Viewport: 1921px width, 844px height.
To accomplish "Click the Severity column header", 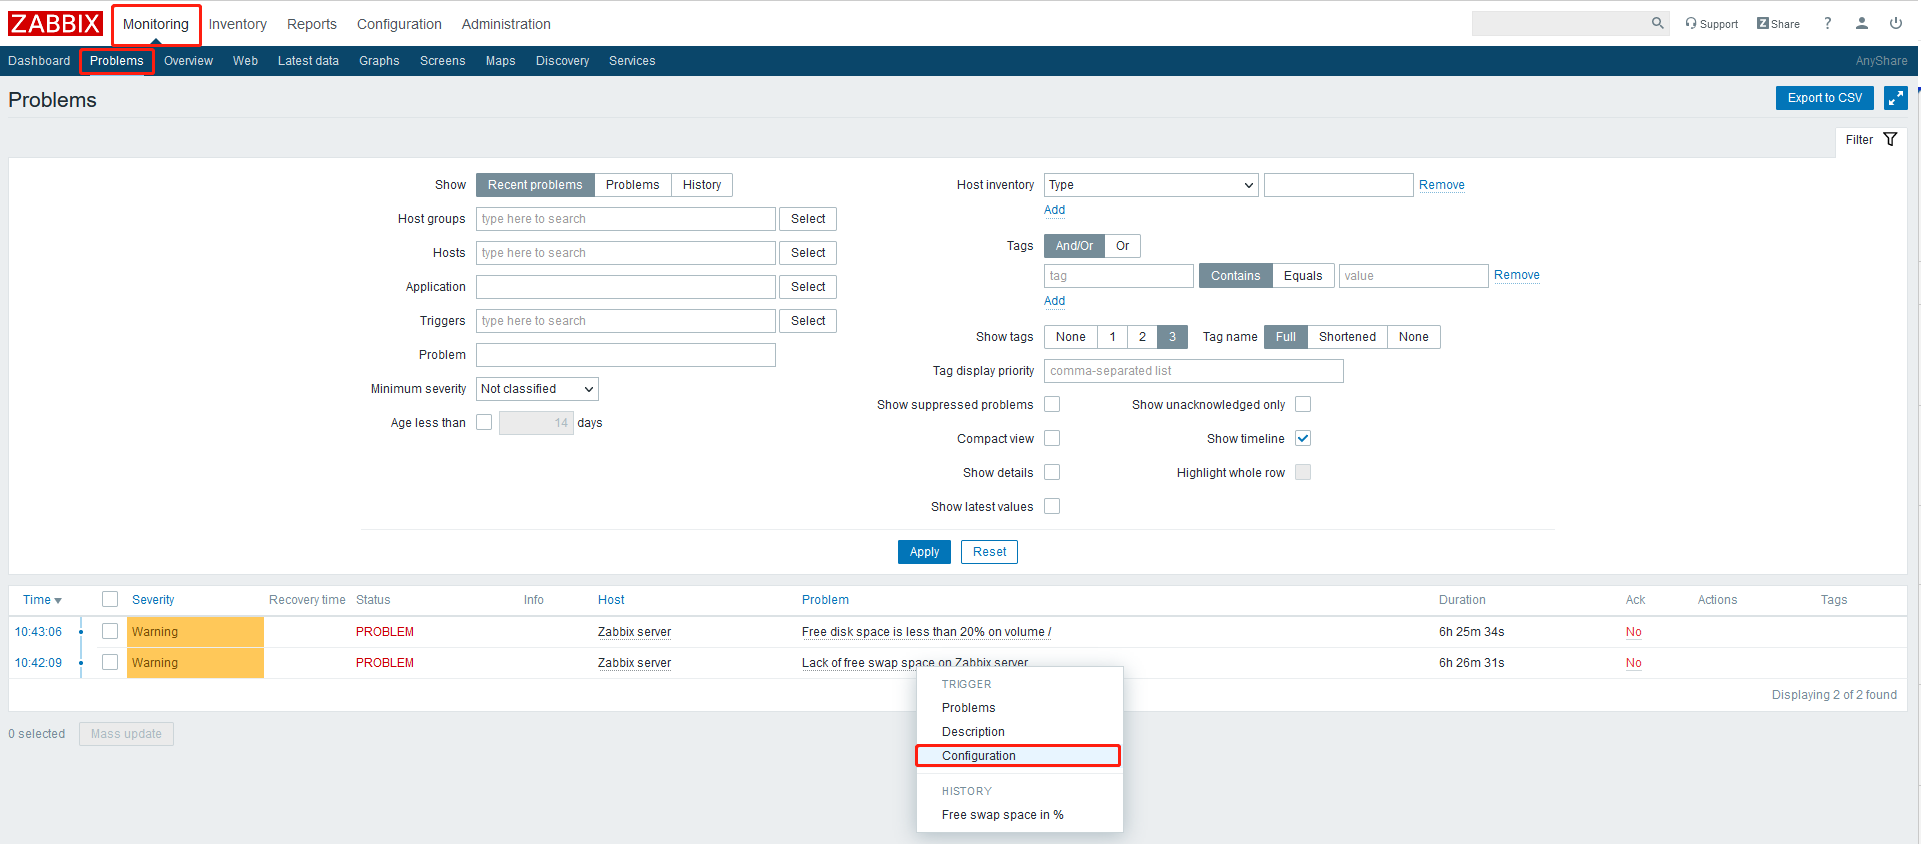I will (153, 600).
